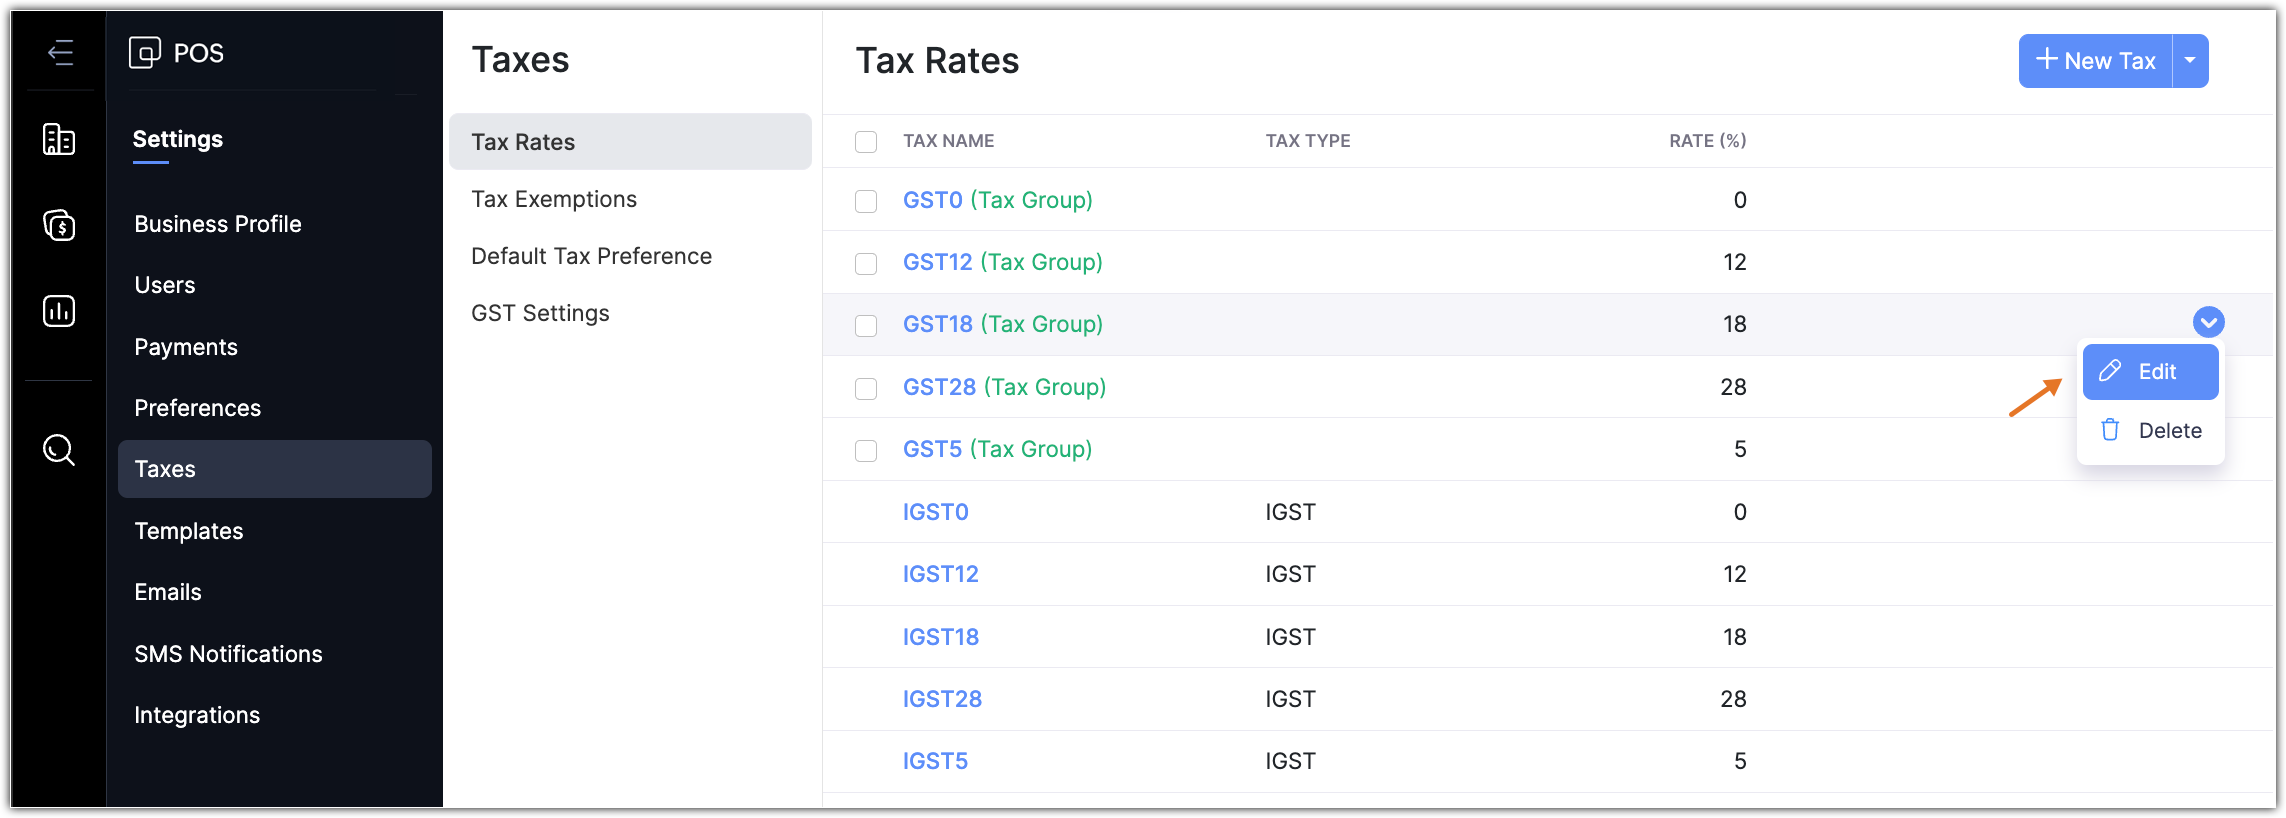Click the pencil icon beside Edit
The width and height of the screenshot is (2286, 818).
pos(2110,371)
